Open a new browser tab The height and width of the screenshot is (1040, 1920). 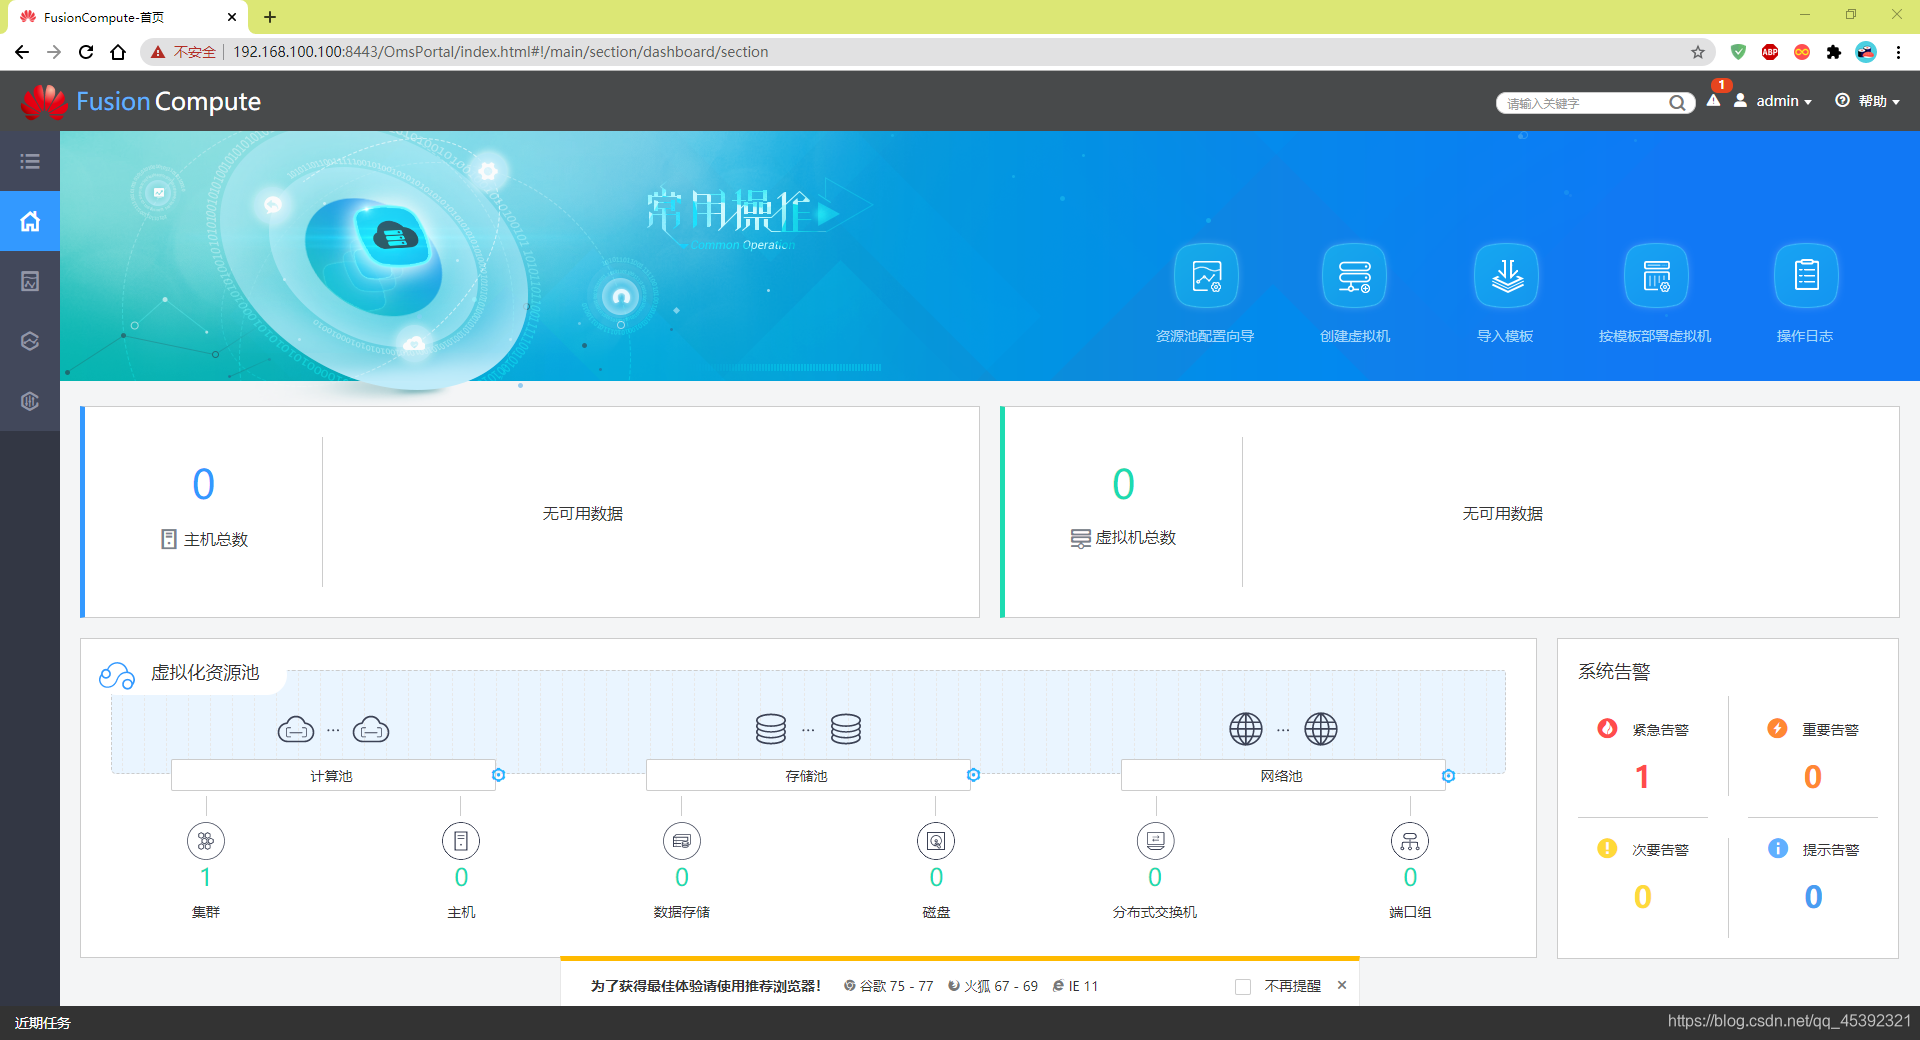(270, 17)
